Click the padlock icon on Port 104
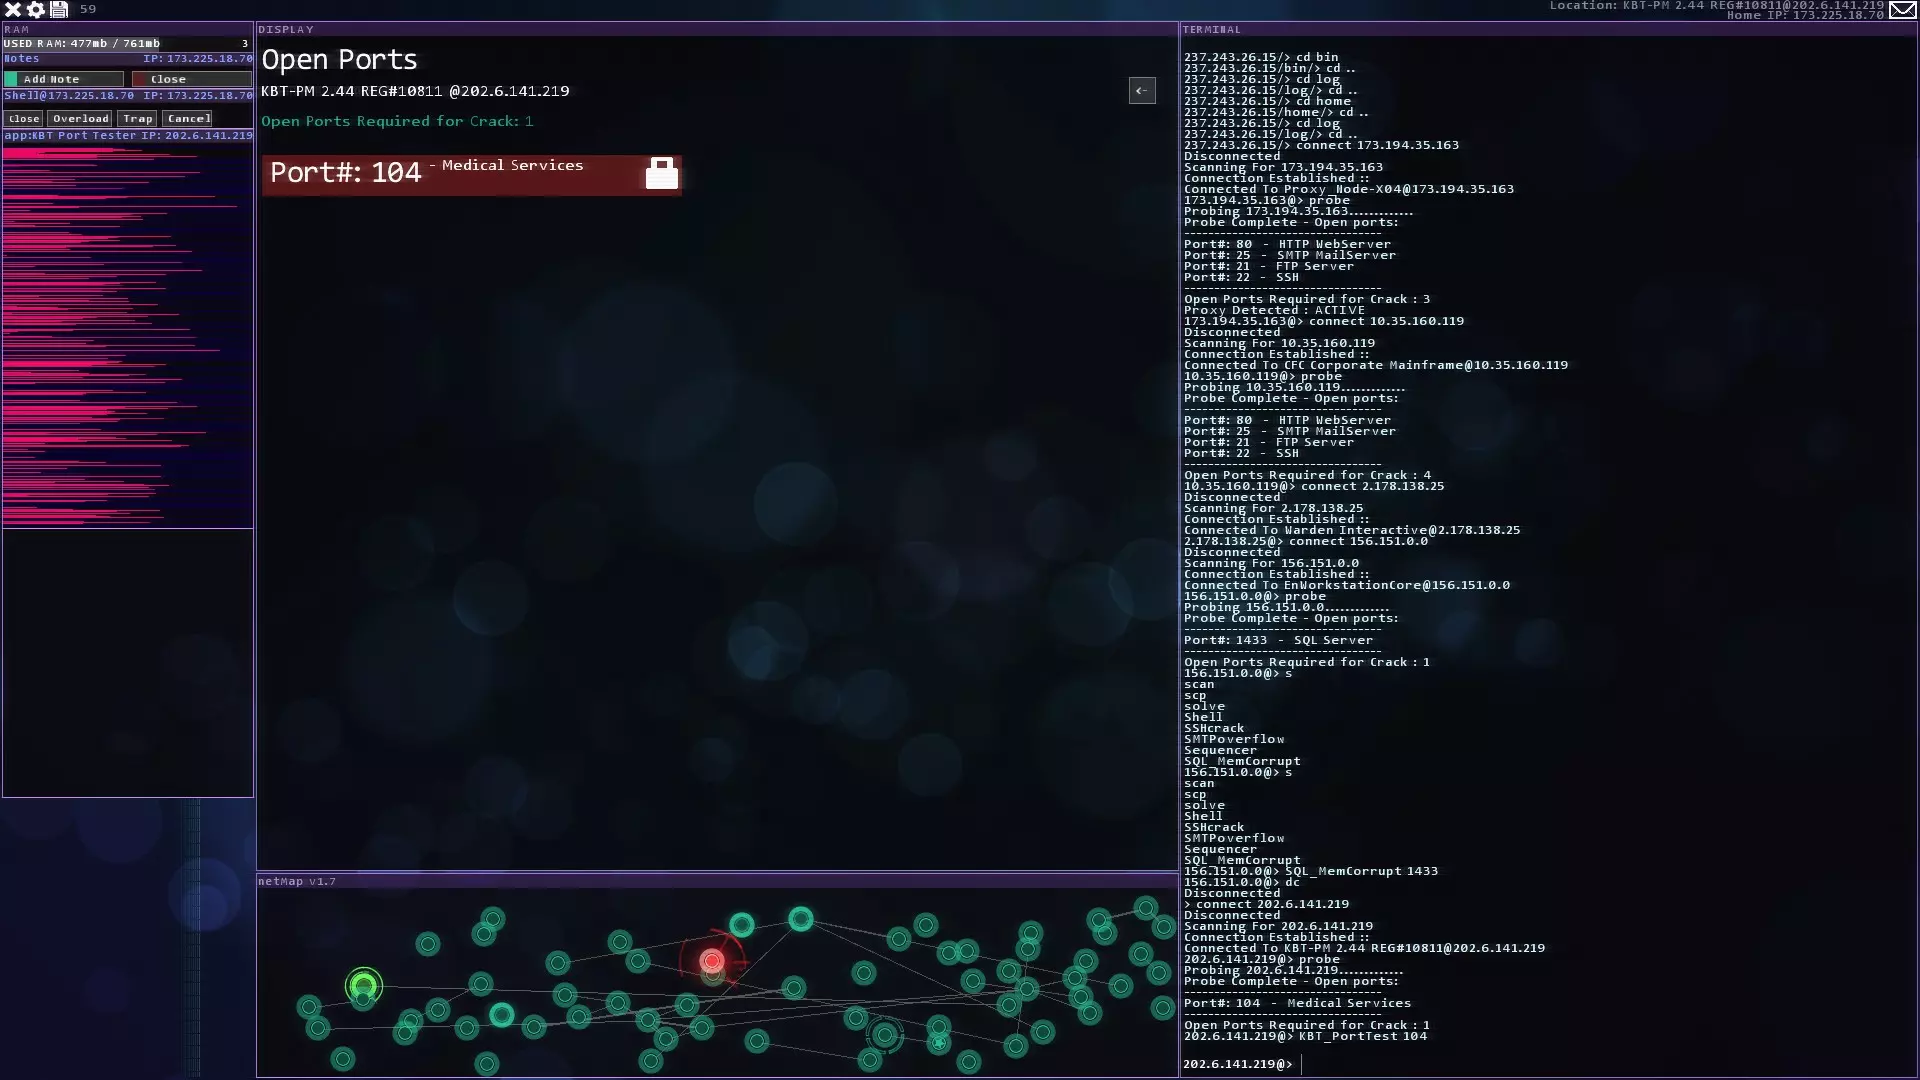 click(x=661, y=174)
